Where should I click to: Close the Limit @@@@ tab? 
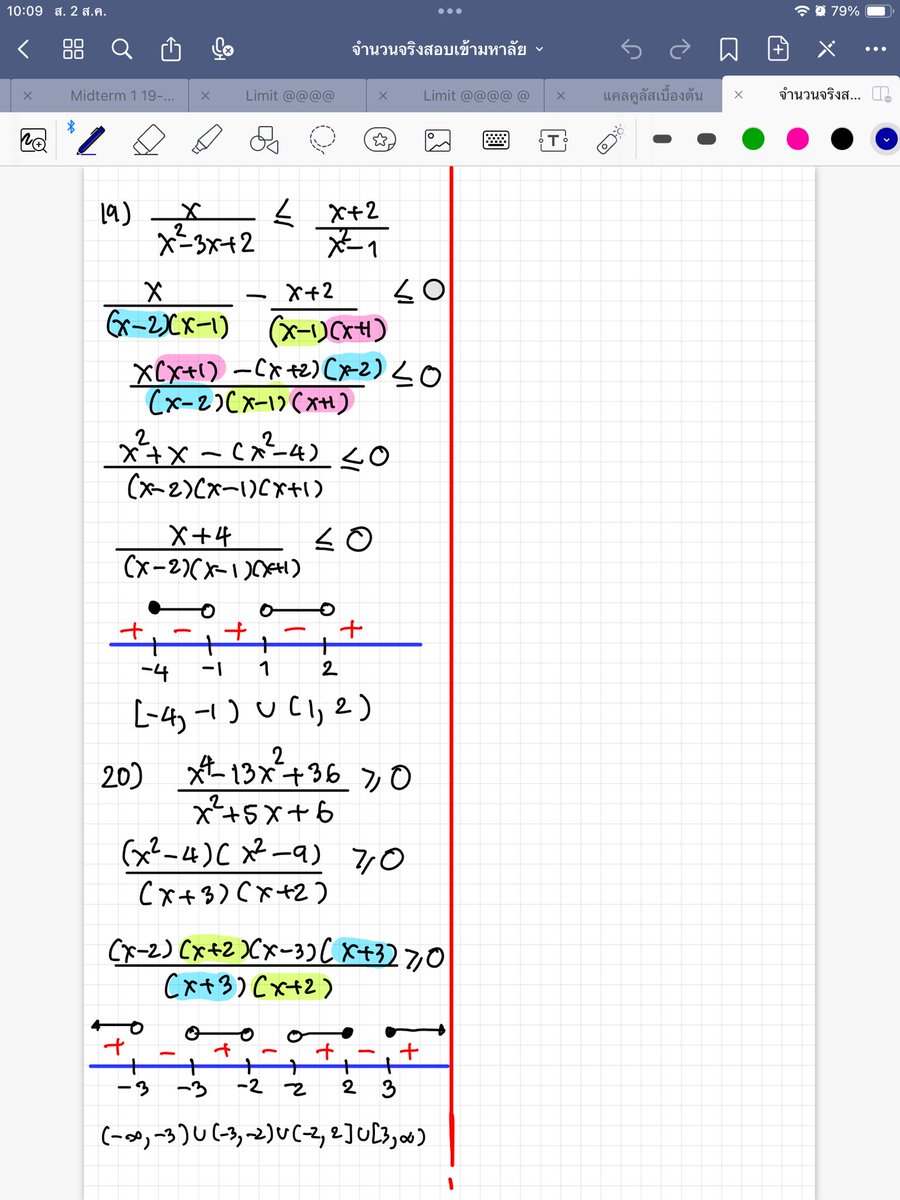(x=205, y=95)
